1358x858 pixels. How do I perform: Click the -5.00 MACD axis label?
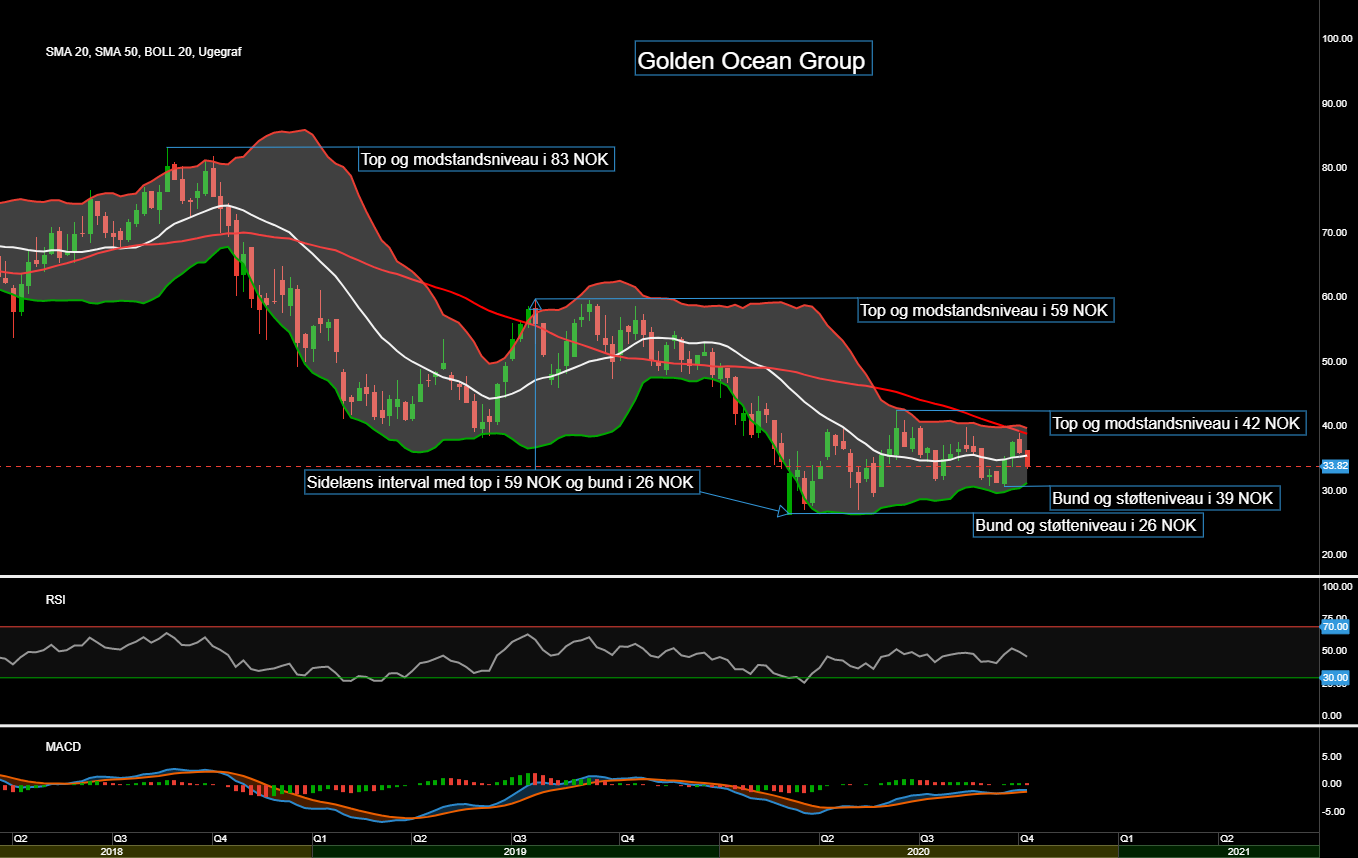pyautogui.click(x=1336, y=811)
